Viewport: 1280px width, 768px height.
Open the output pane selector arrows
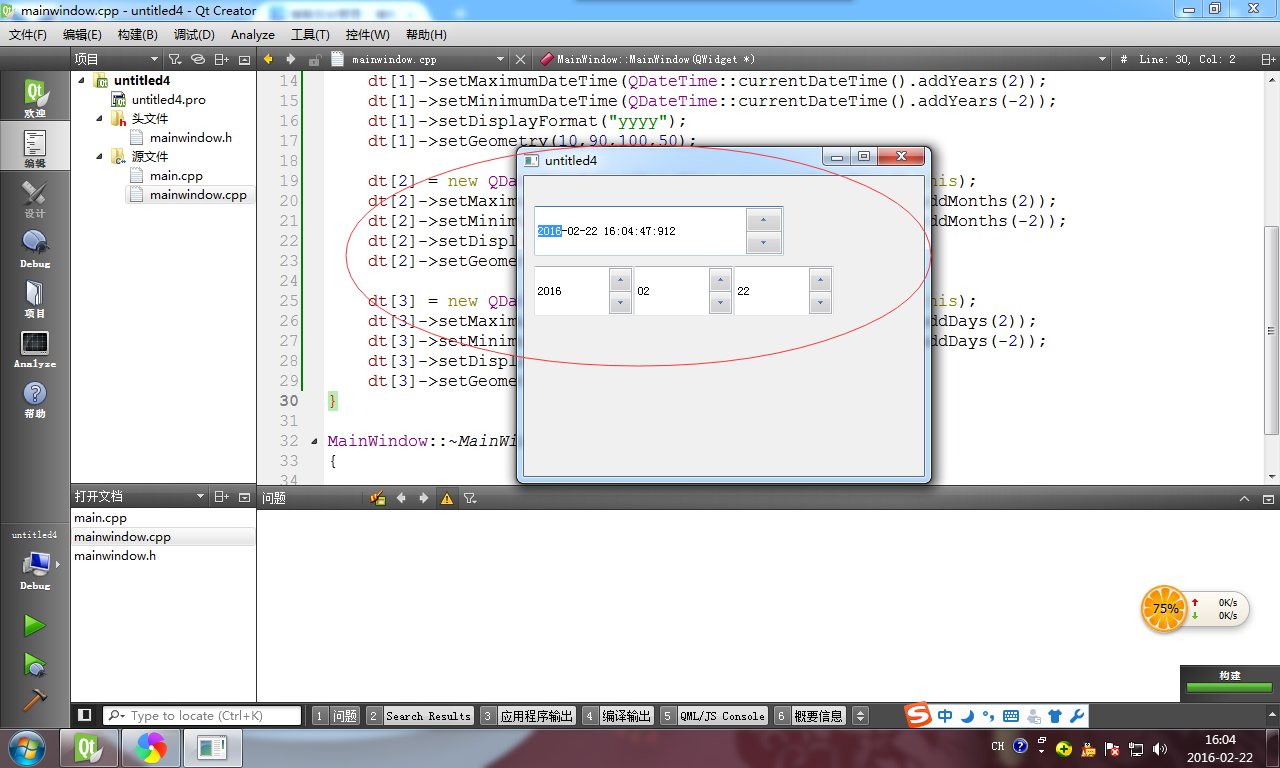(x=860, y=716)
